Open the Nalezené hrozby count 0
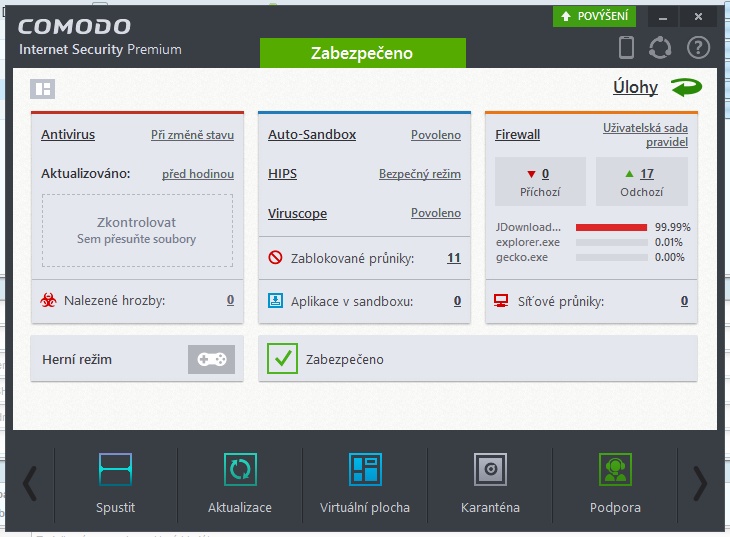The width and height of the screenshot is (730, 537). [230, 300]
